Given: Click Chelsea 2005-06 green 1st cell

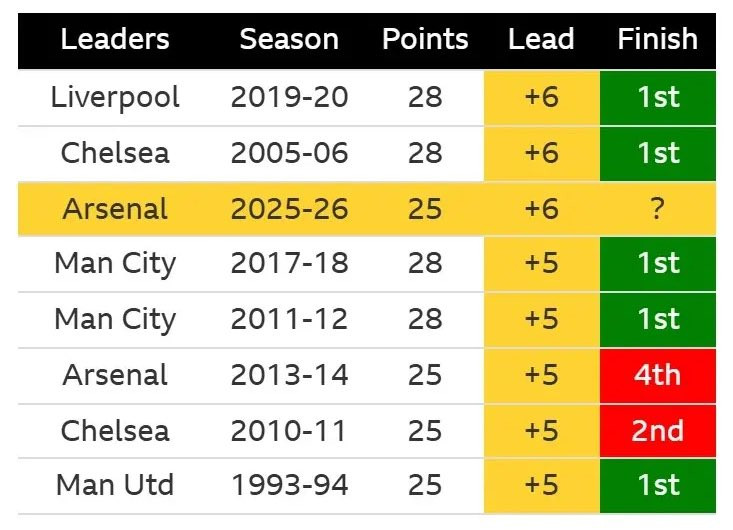Looking at the screenshot, I should click(658, 153).
